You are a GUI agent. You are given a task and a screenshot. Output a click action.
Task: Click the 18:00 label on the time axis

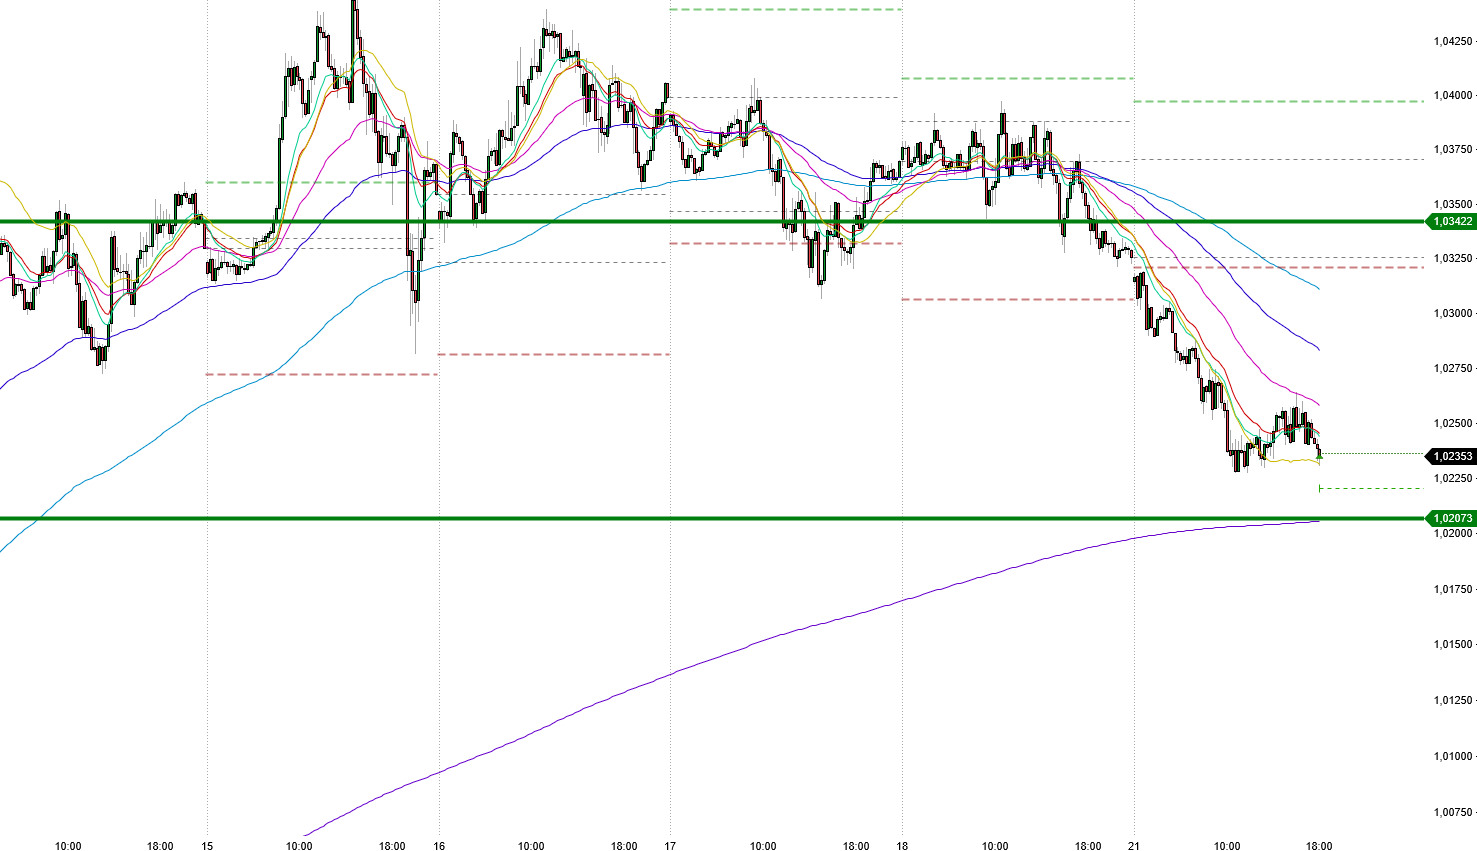(x=1318, y=845)
